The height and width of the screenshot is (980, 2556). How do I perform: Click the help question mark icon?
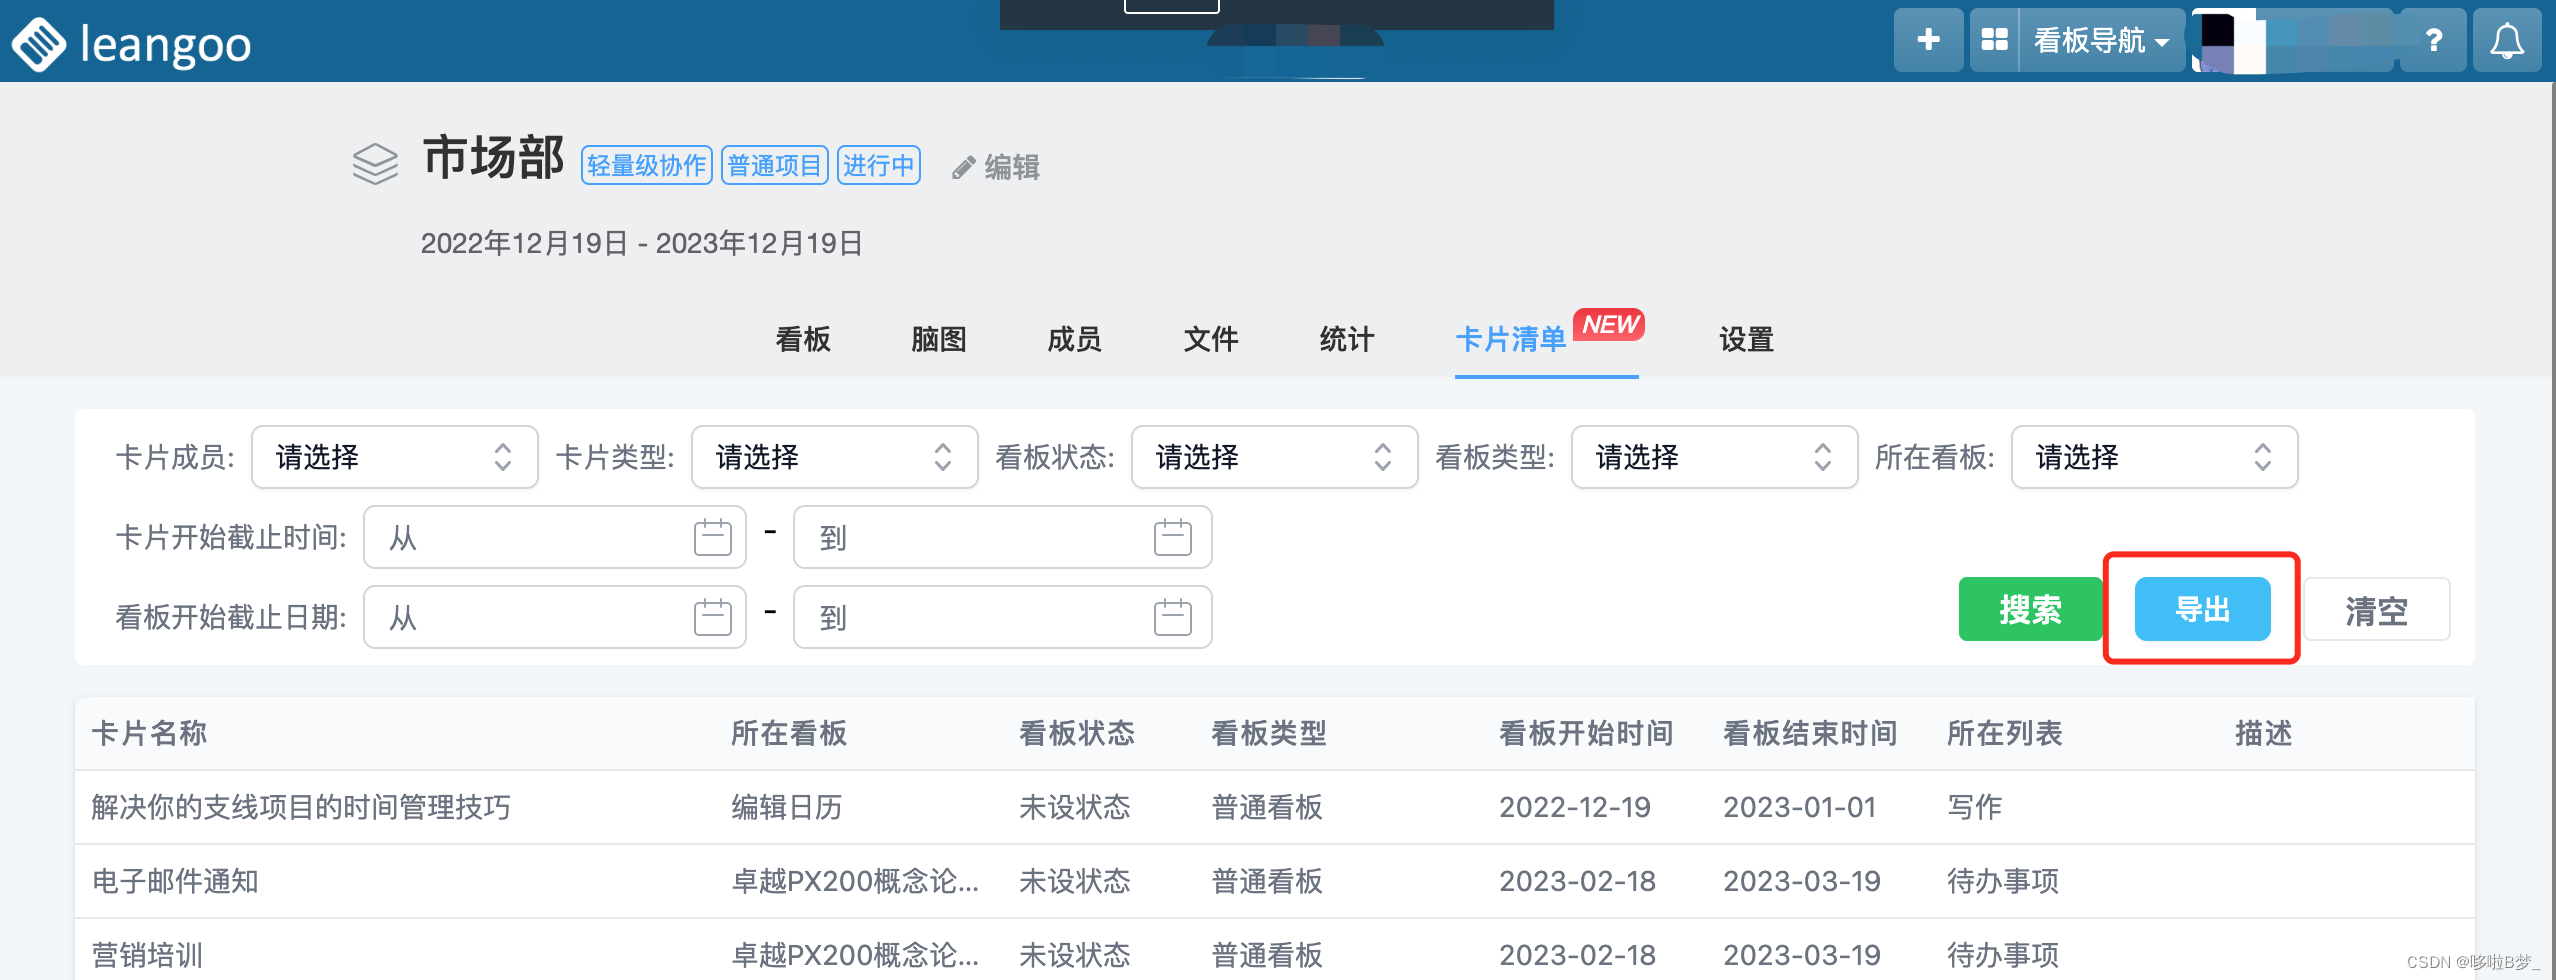[2433, 40]
